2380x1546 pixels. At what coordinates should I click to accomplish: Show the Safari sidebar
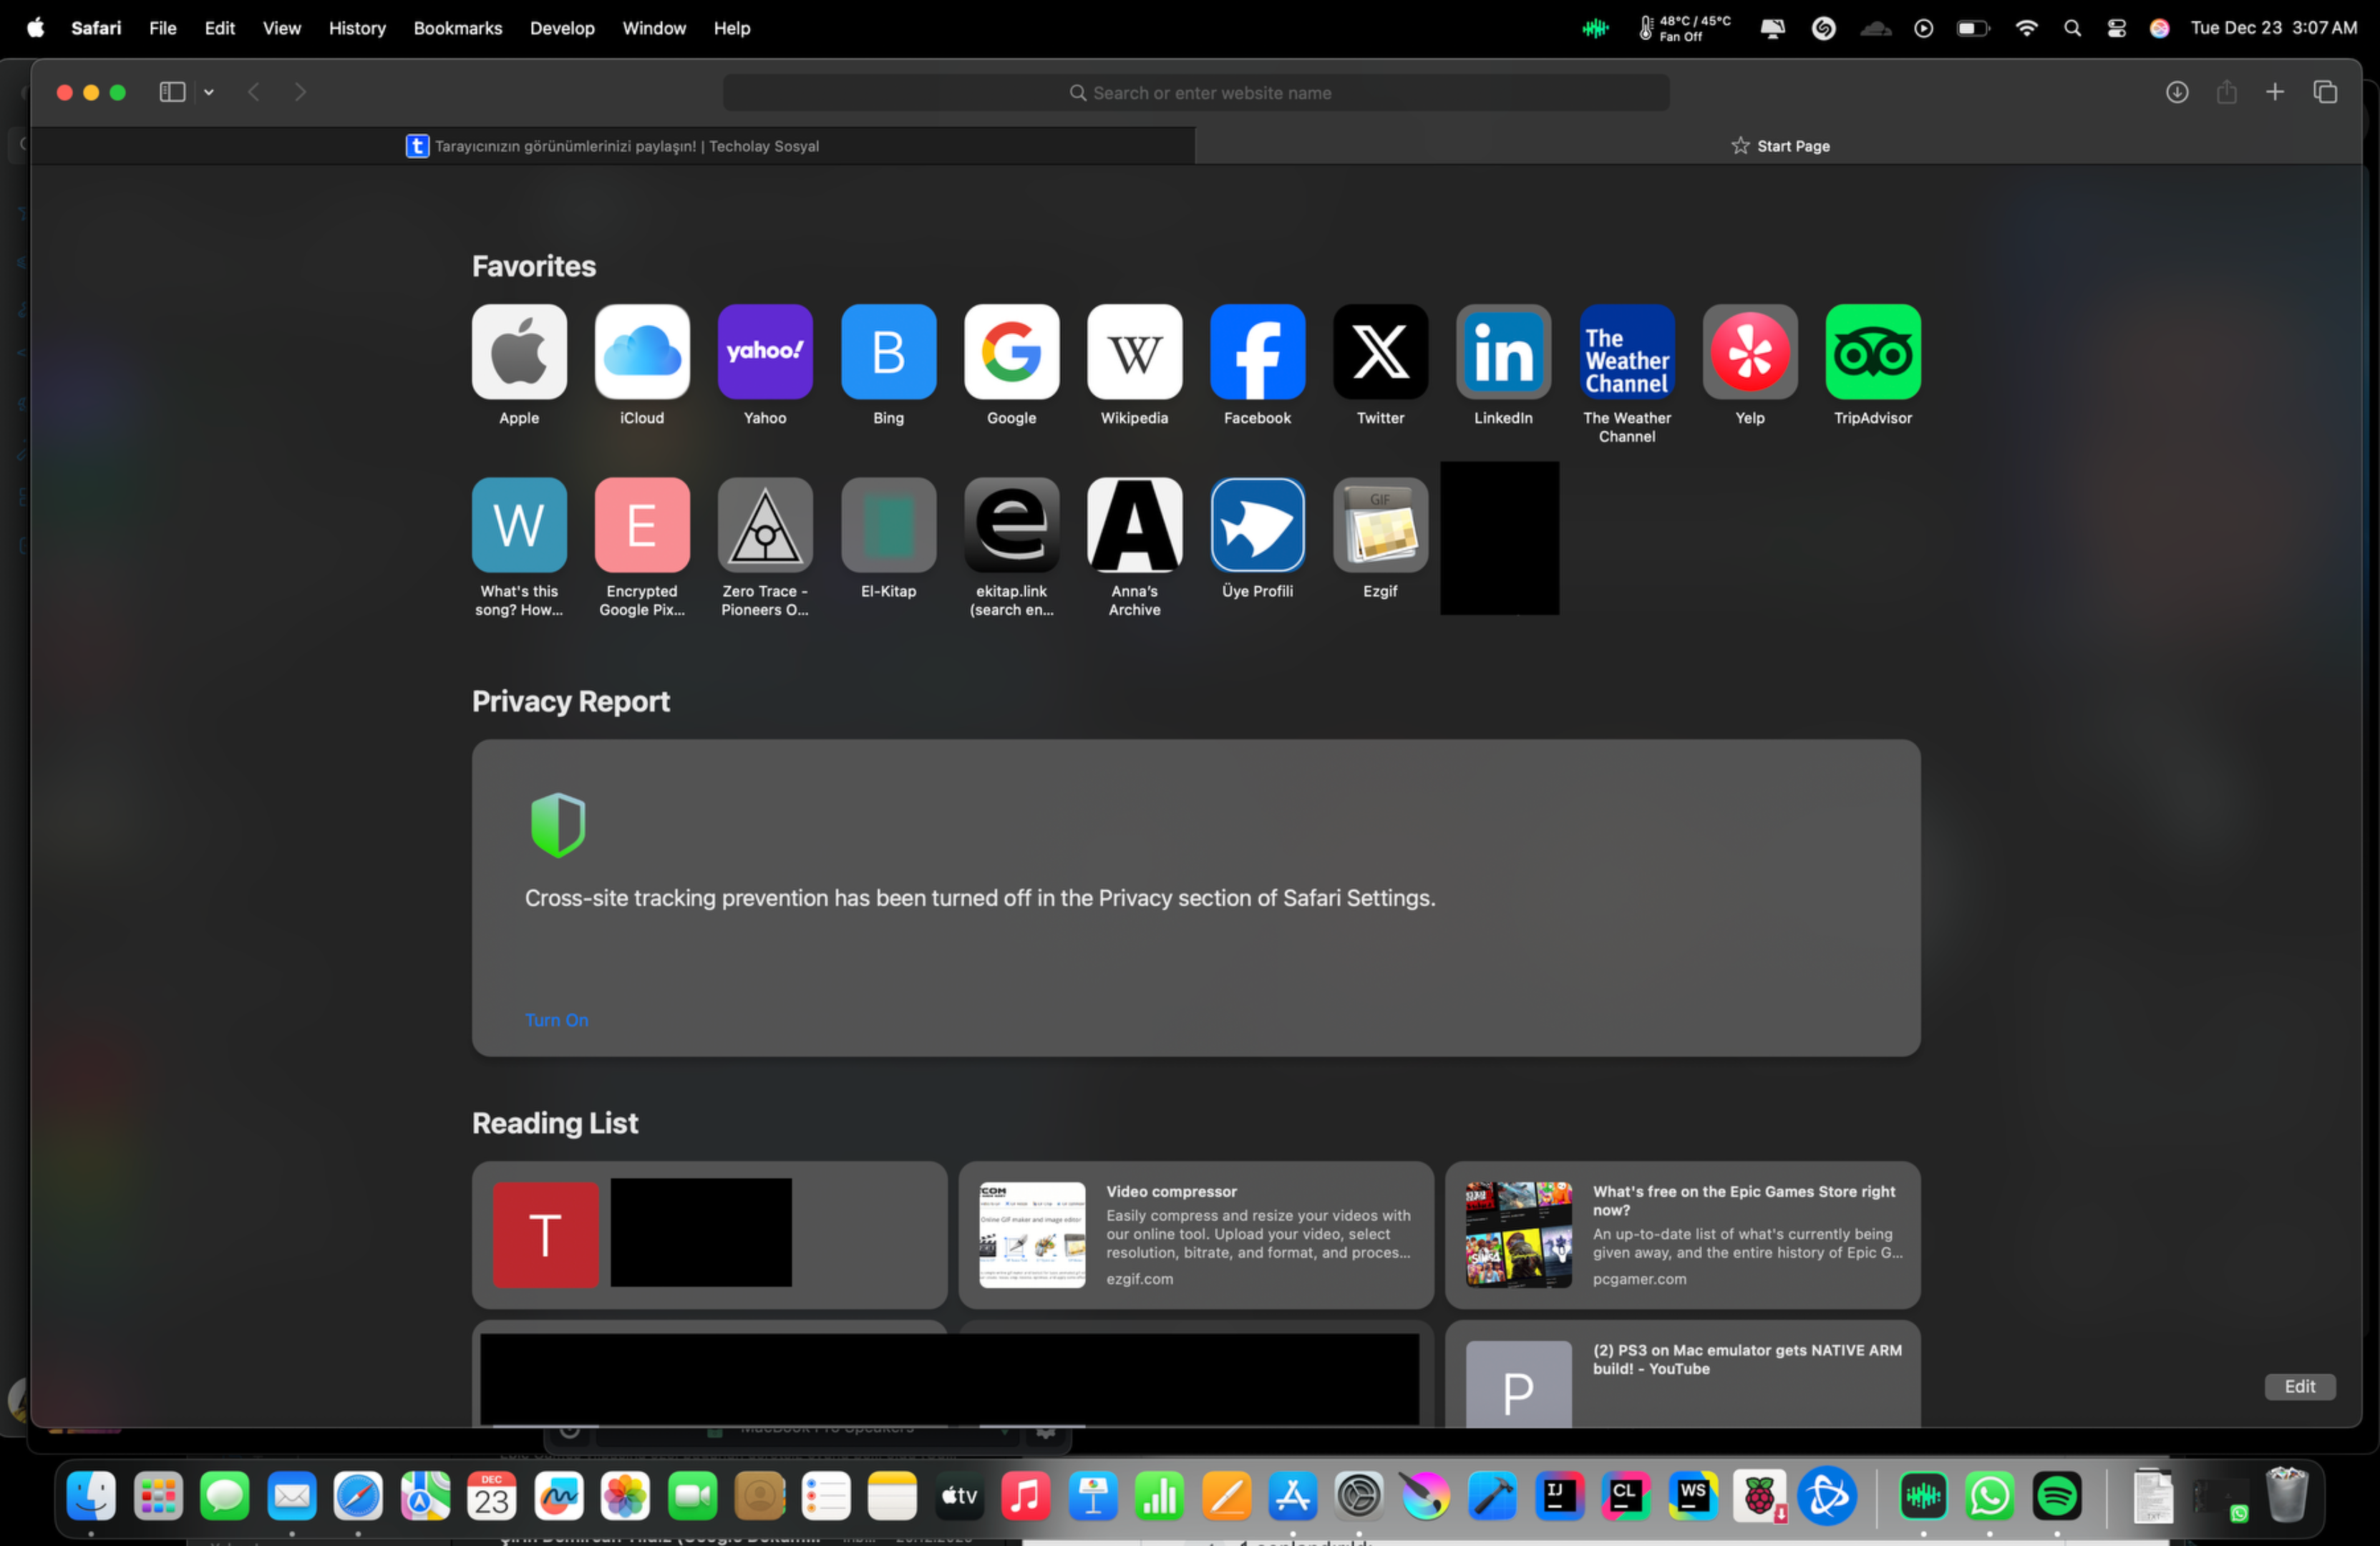pos(172,92)
